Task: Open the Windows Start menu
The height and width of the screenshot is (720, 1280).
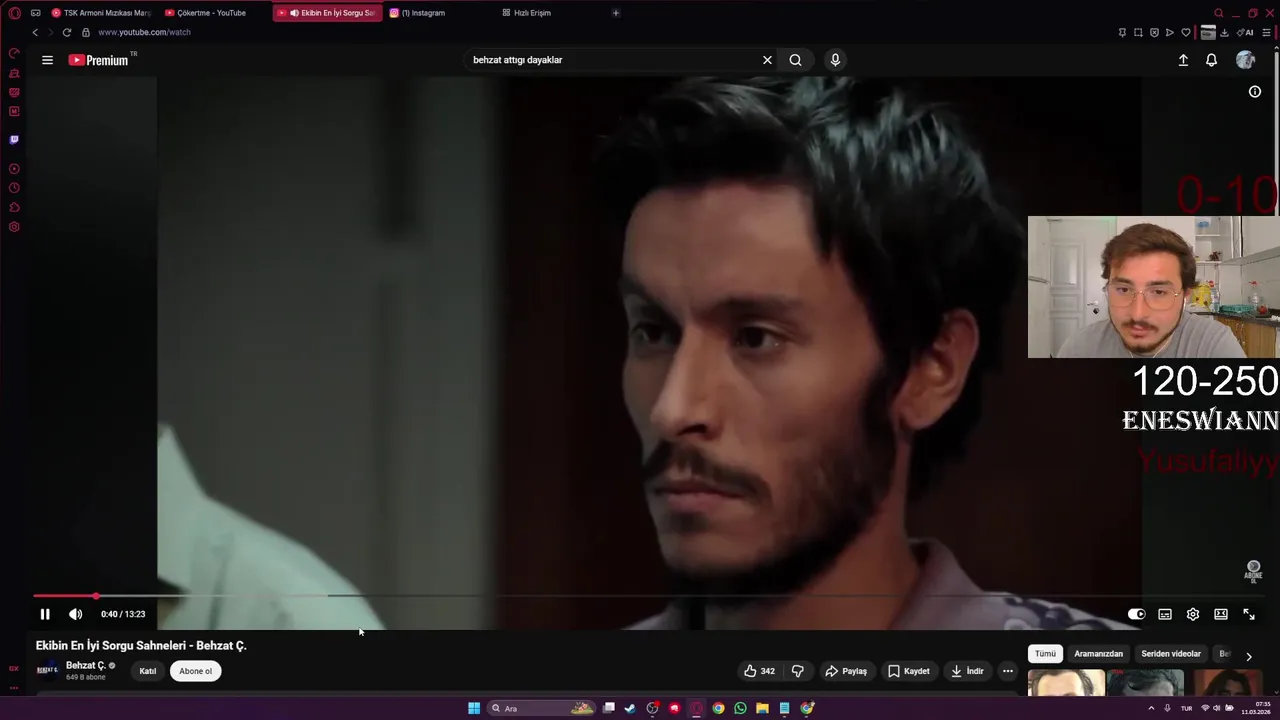Action: (474, 708)
